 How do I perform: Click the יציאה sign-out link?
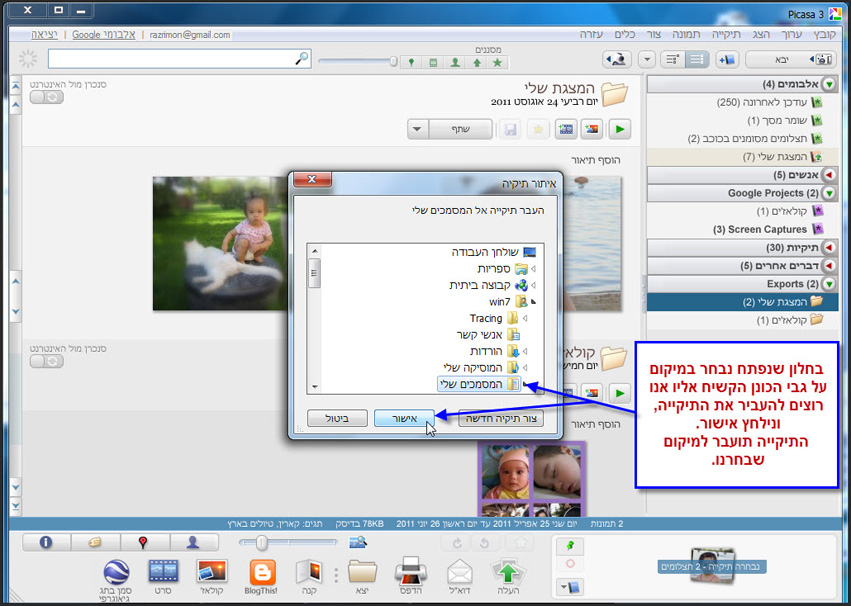[44, 35]
